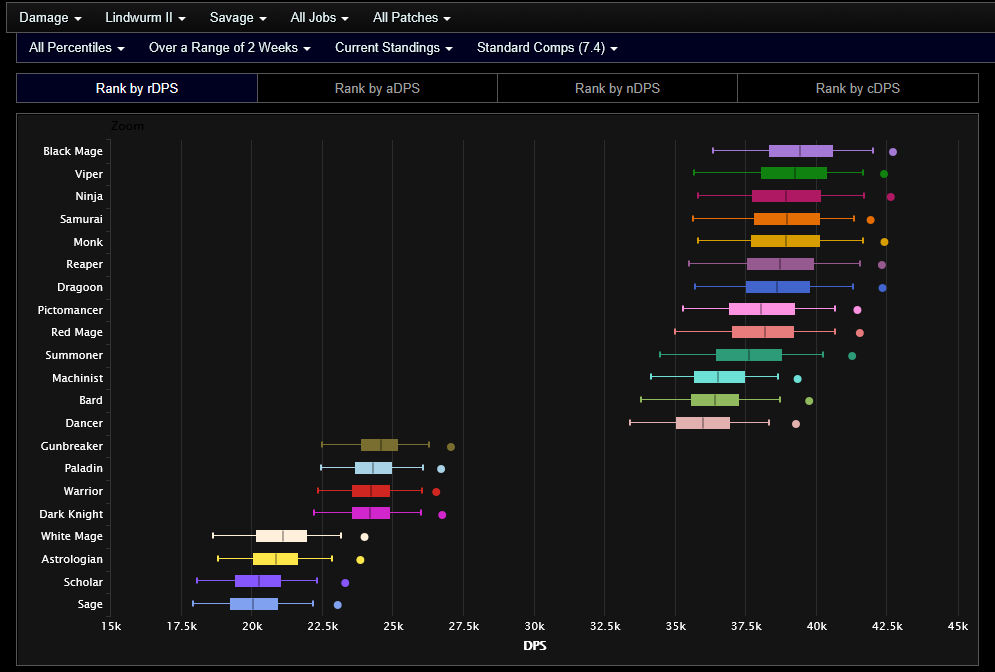The height and width of the screenshot is (672, 995).
Task: Click the Summoner outlier dot
Action: pyautogui.click(x=852, y=355)
